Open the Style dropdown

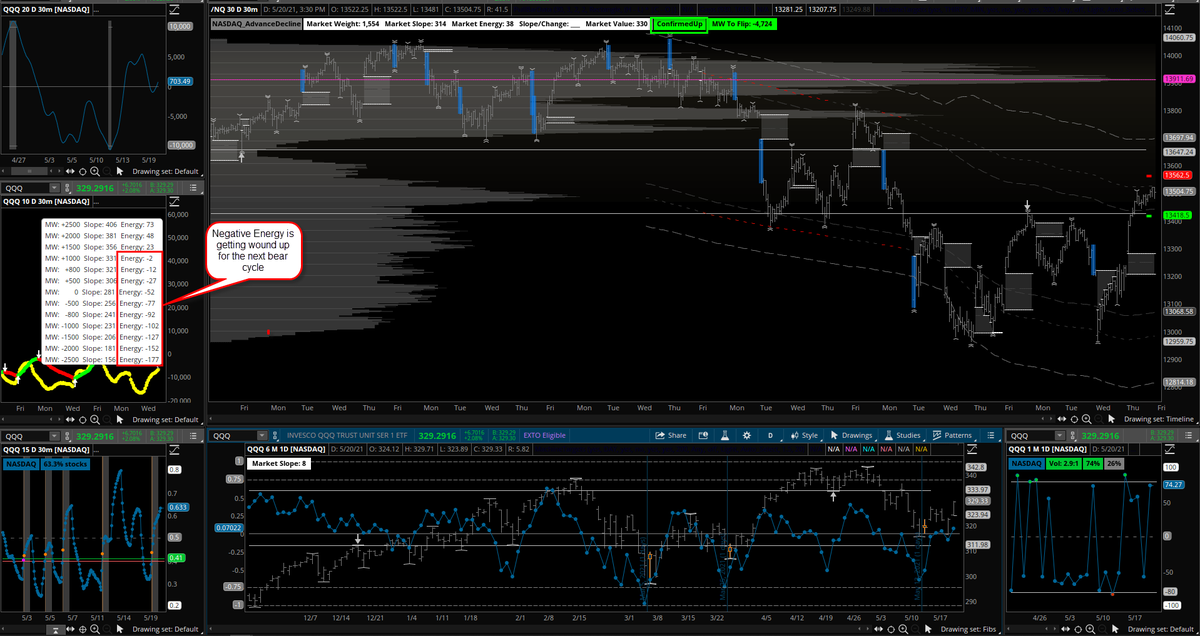tap(808, 435)
